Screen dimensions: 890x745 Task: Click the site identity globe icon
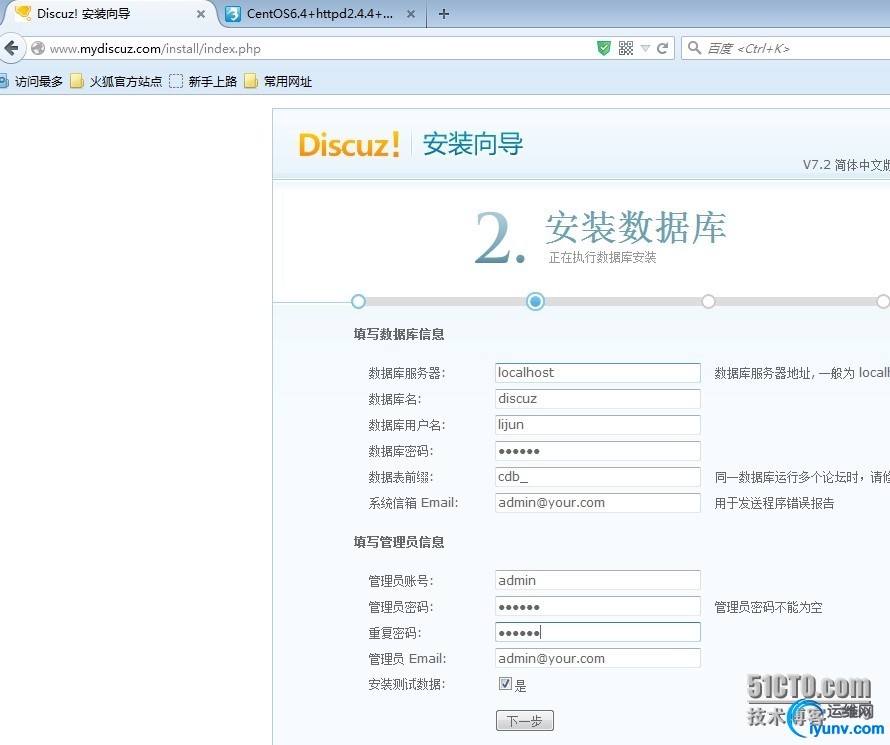pos(38,48)
